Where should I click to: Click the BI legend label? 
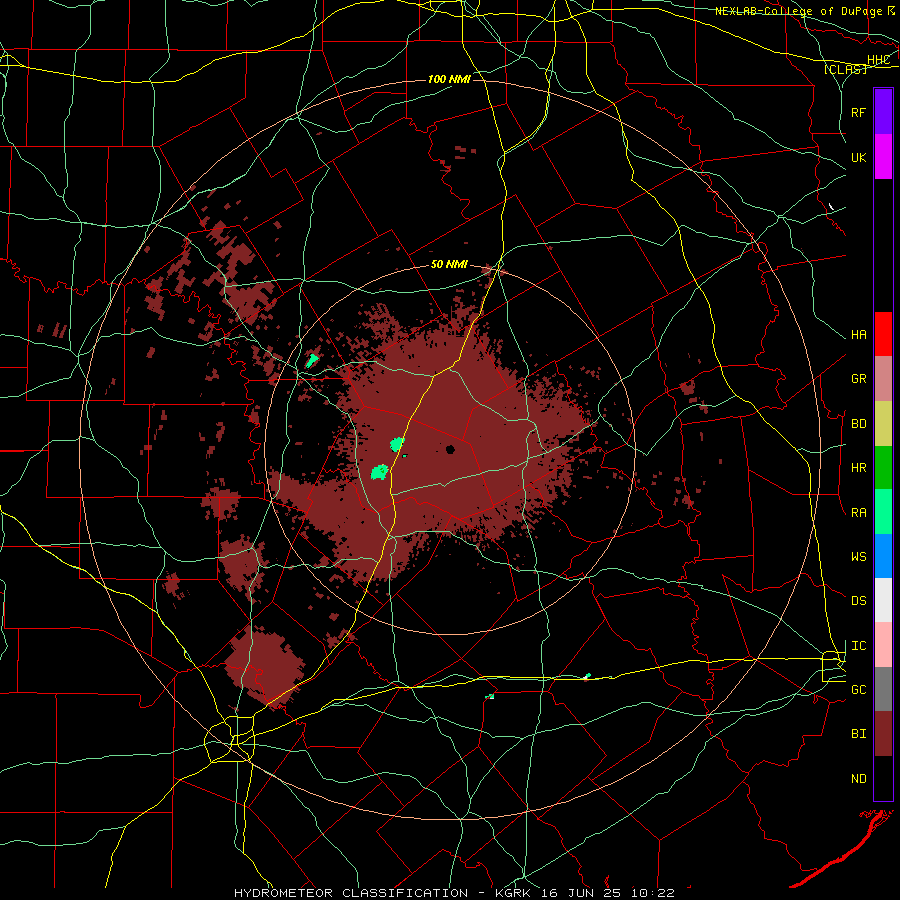(x=858, y=734)
